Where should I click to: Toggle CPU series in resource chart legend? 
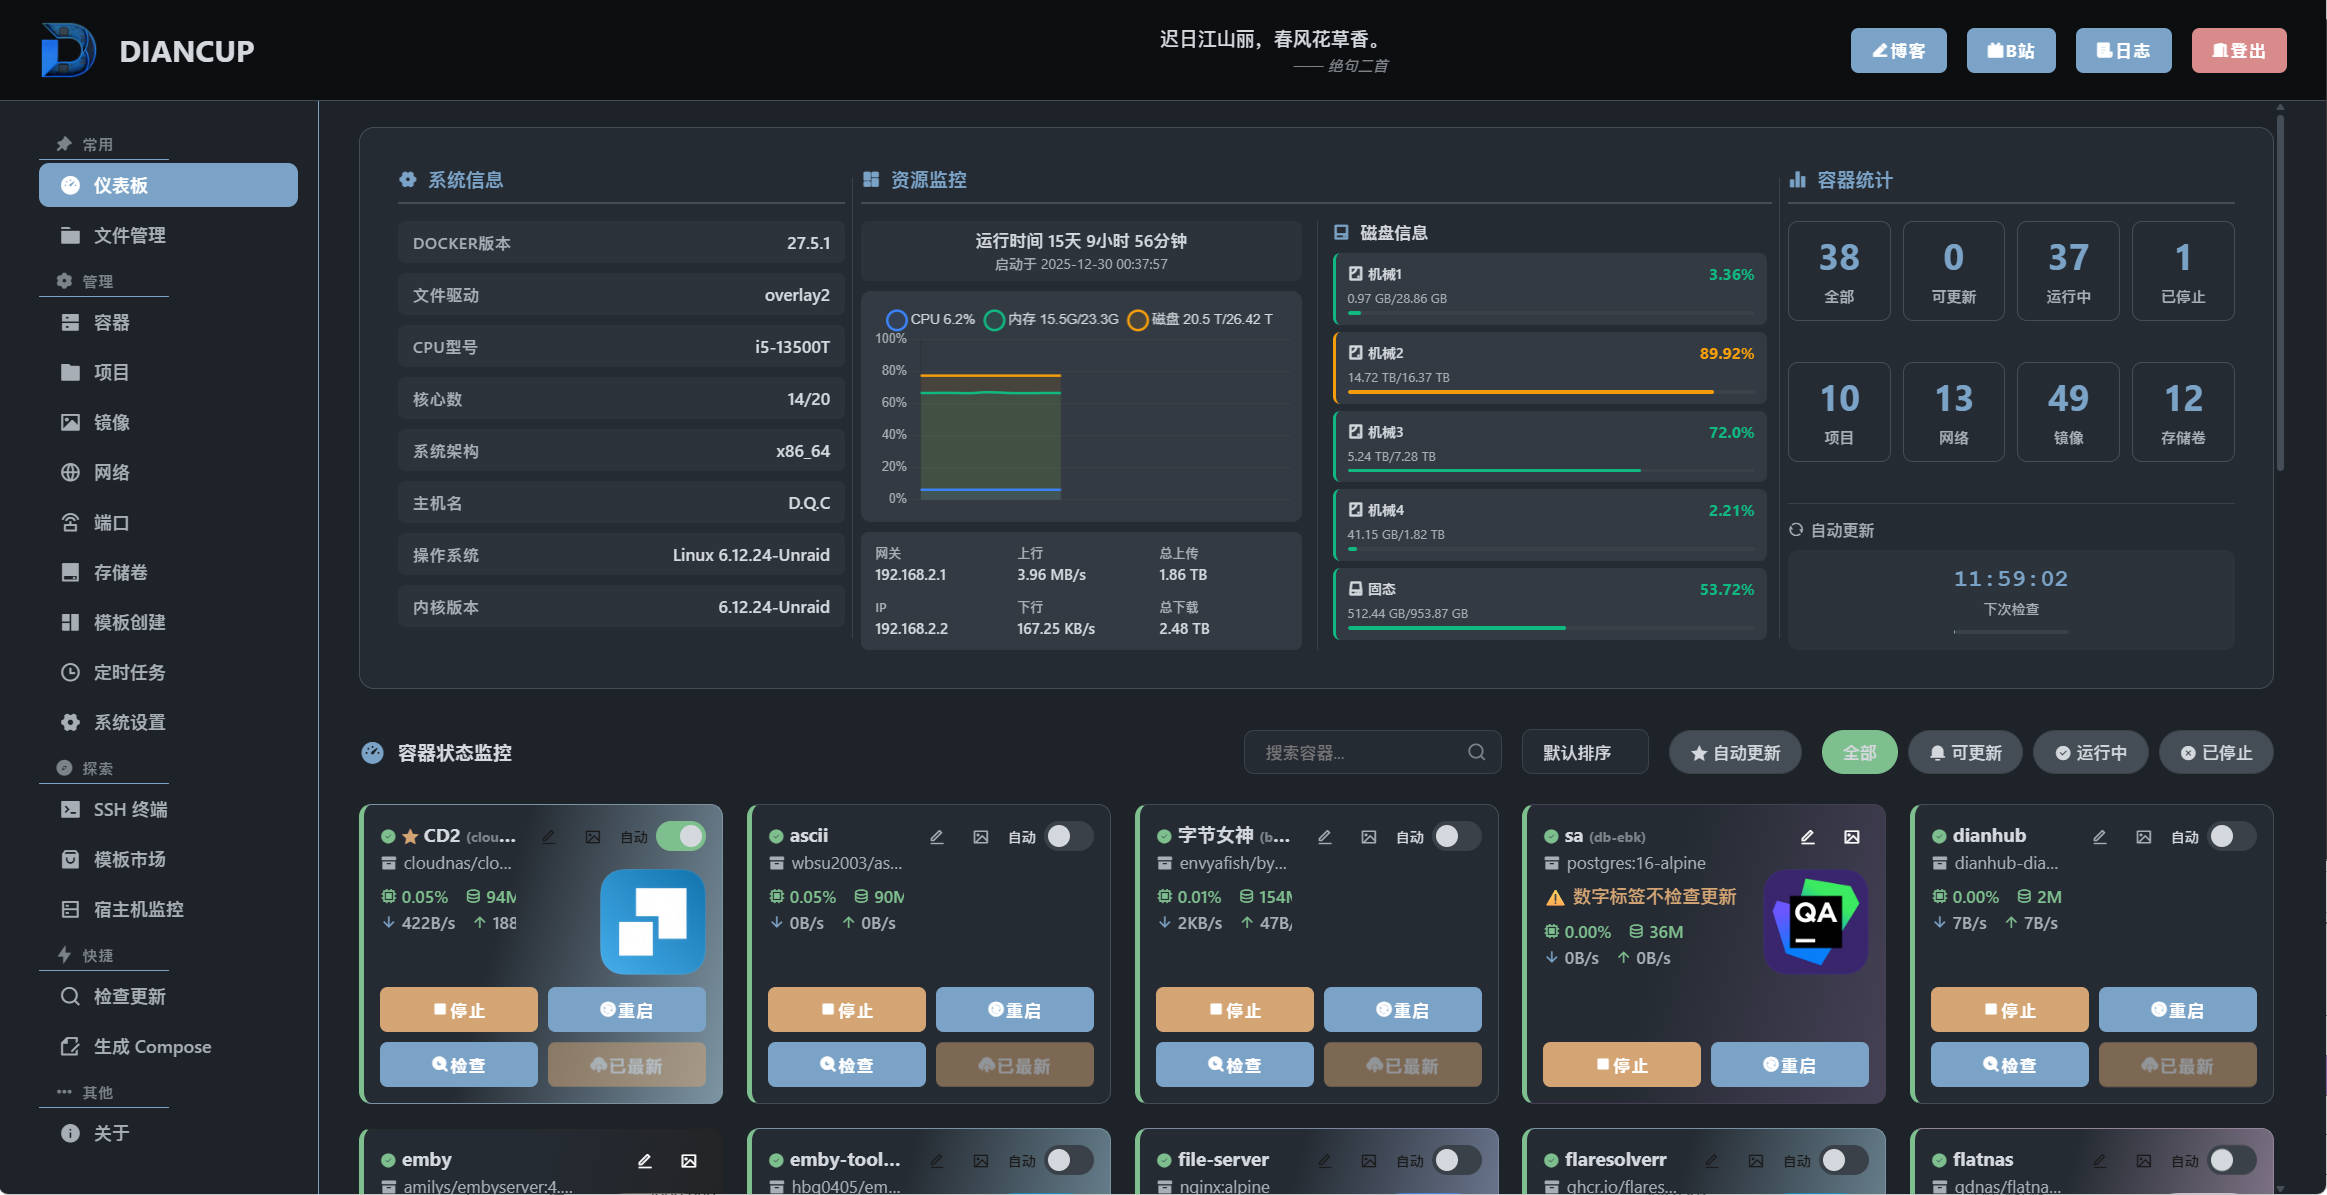[x=930, y=319]
